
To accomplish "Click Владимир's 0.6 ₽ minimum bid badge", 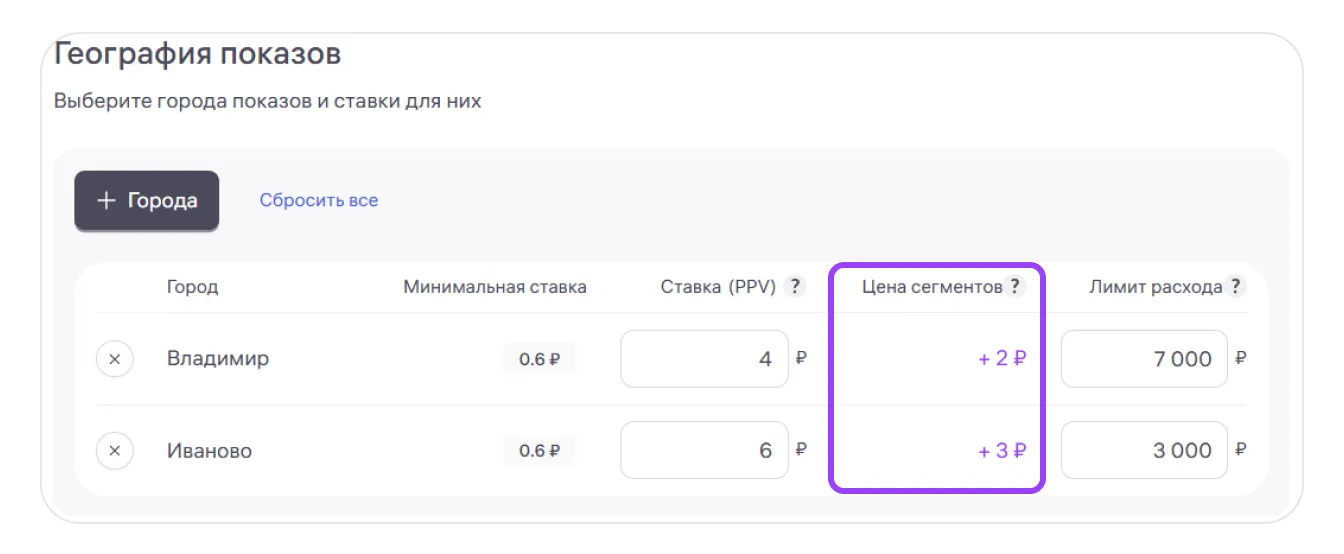I will (x=539, y=359).
